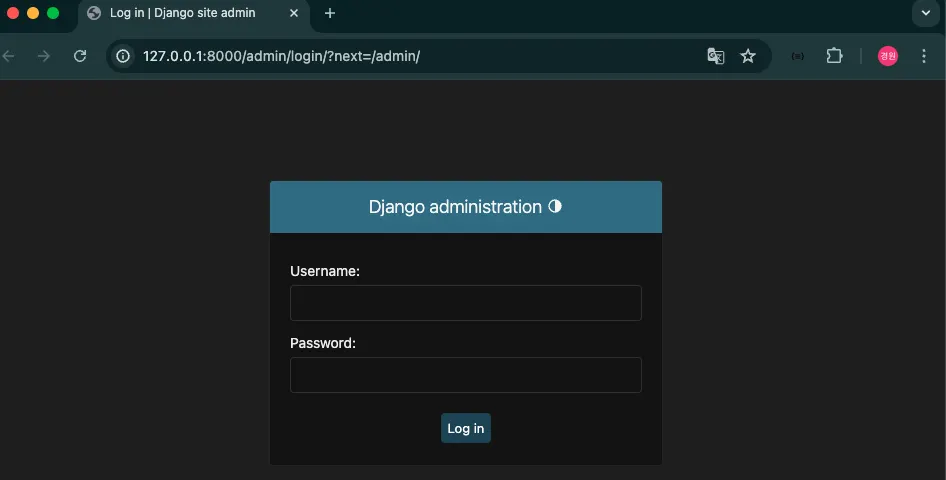Click the green fullscreen window button
The image size is (946, 480).
coord(53,13)
